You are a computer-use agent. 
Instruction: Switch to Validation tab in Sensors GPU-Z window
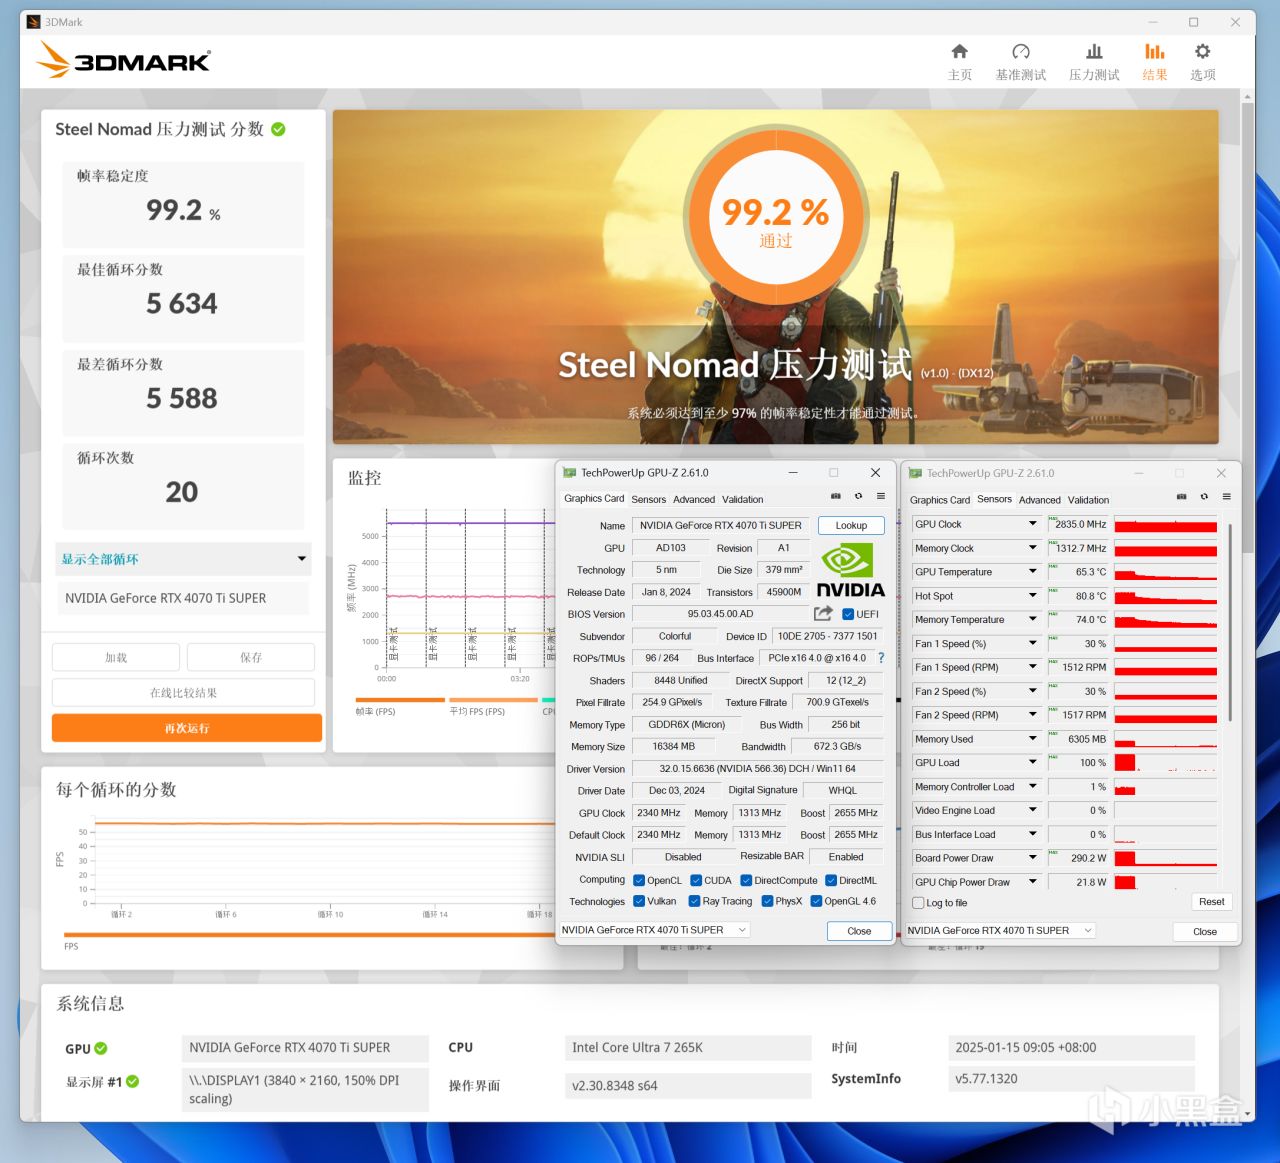point(1088,500)
